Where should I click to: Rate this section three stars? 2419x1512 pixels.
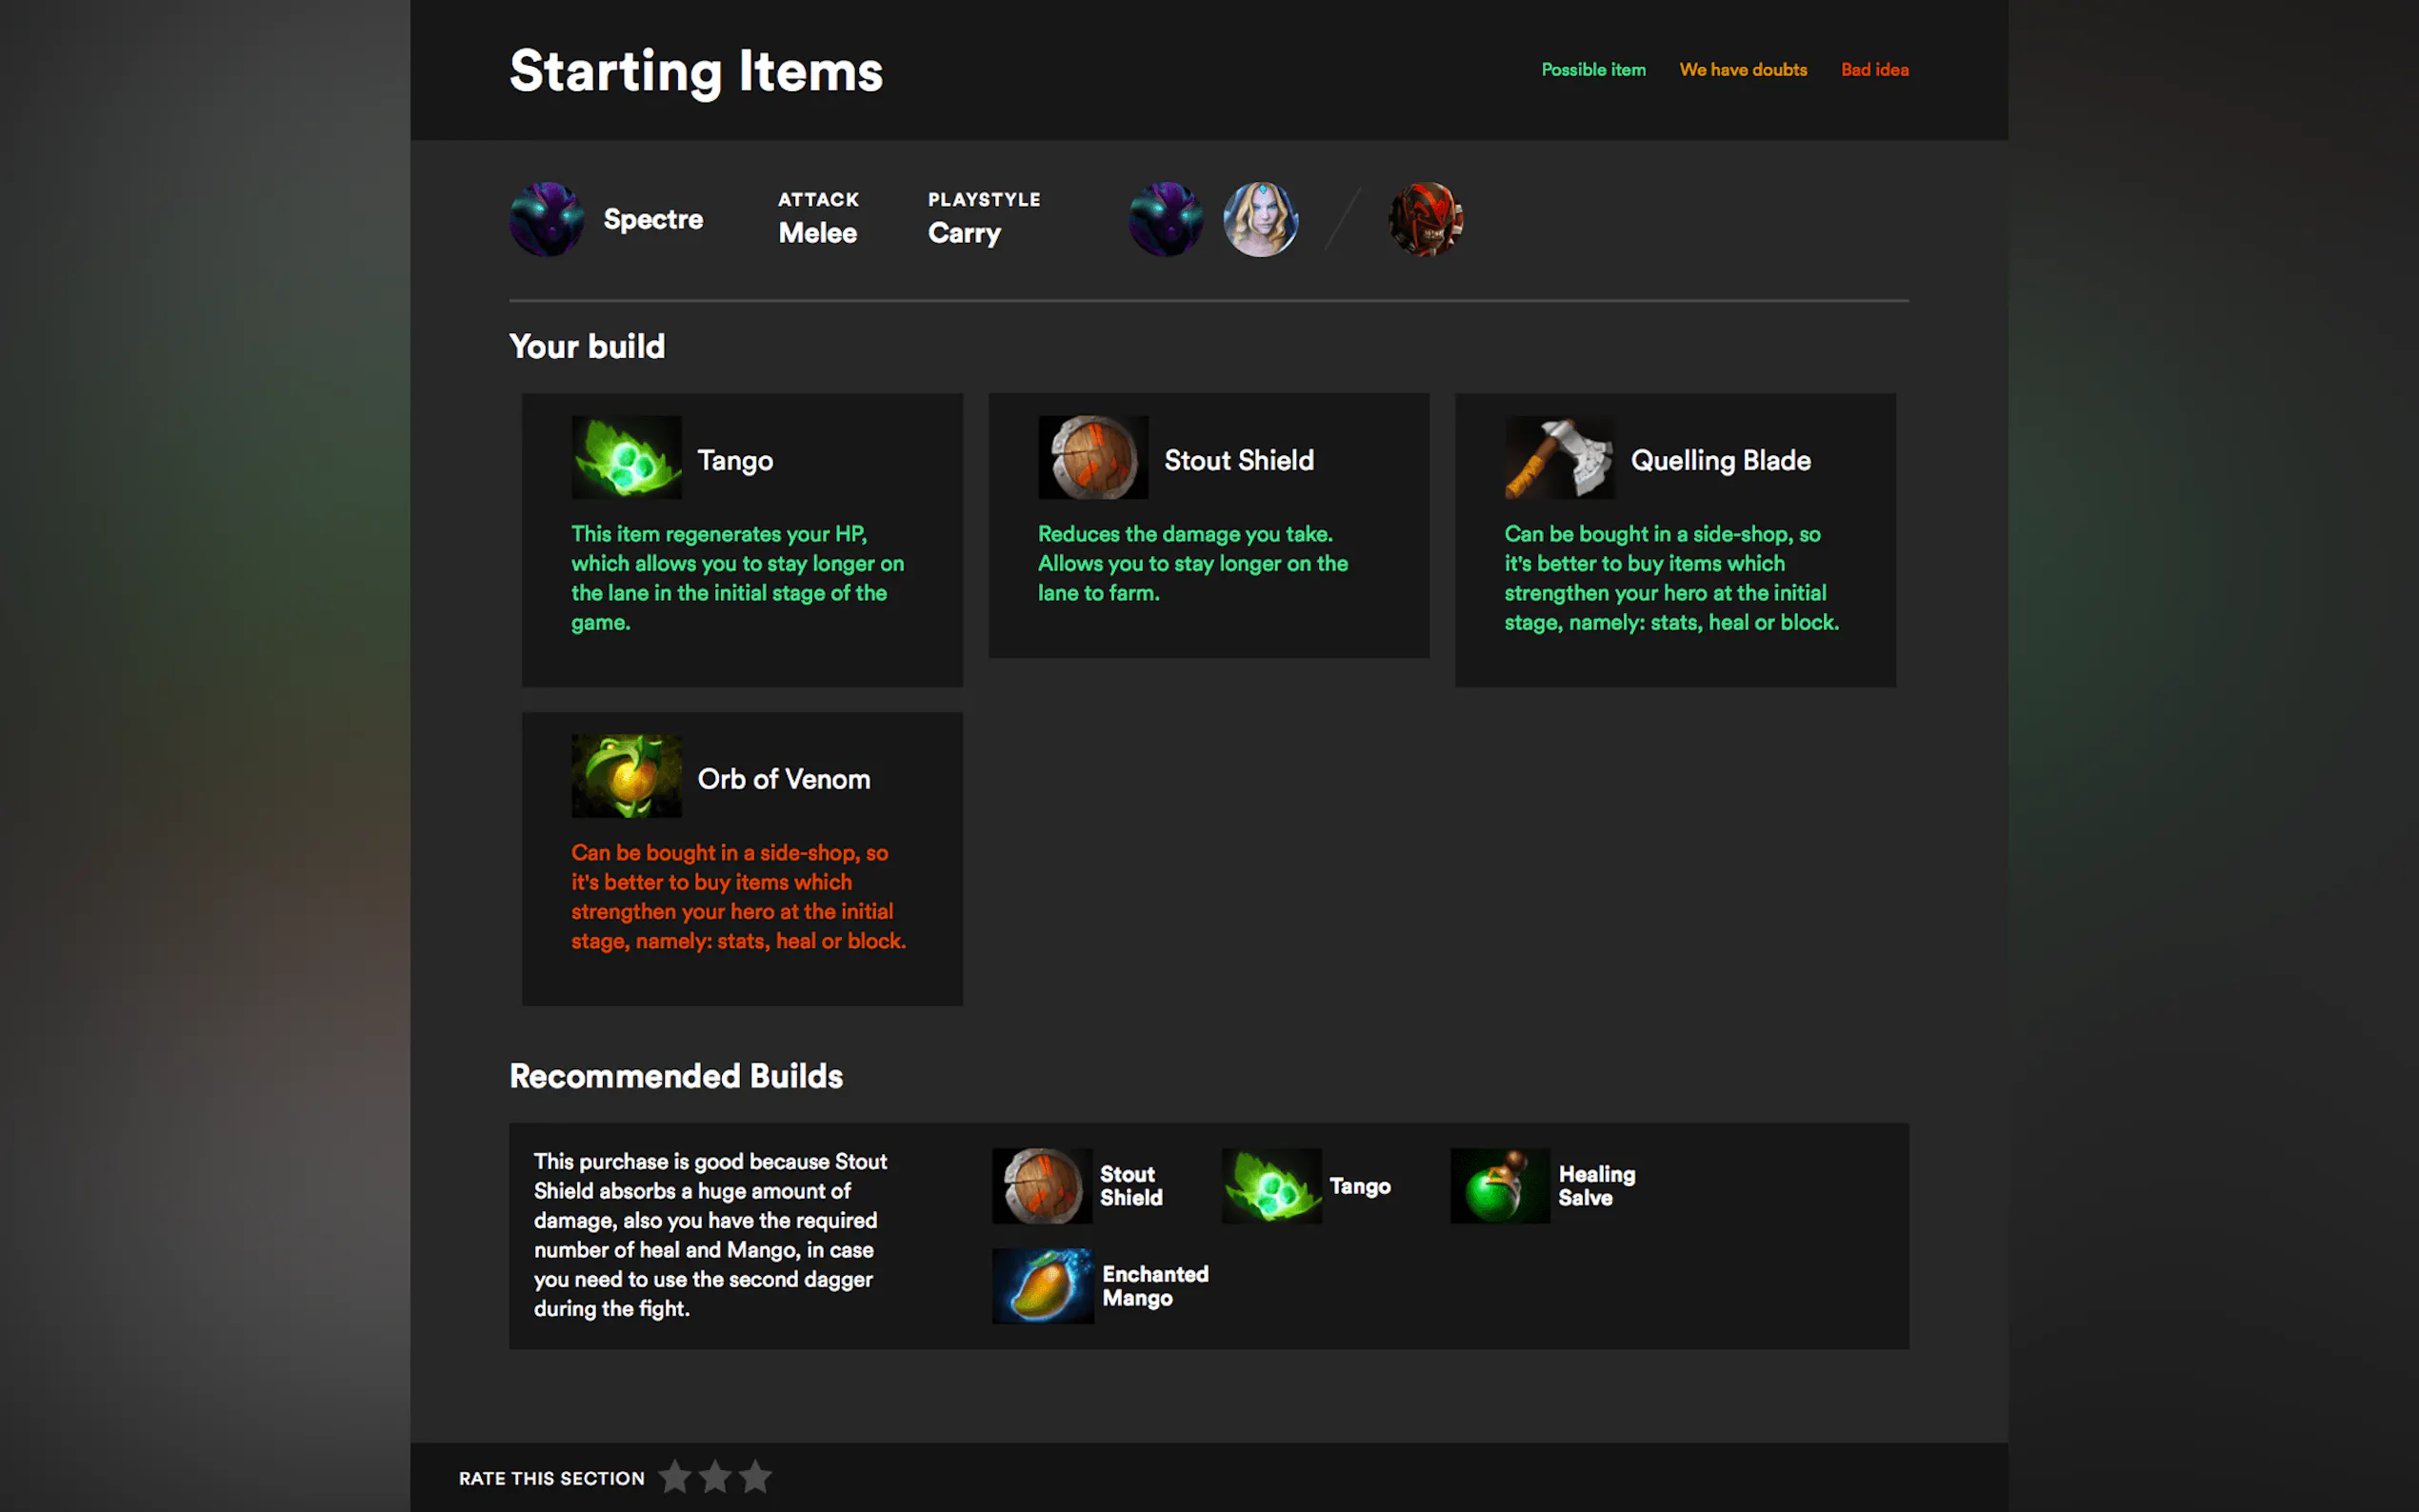pos(755,1477)
